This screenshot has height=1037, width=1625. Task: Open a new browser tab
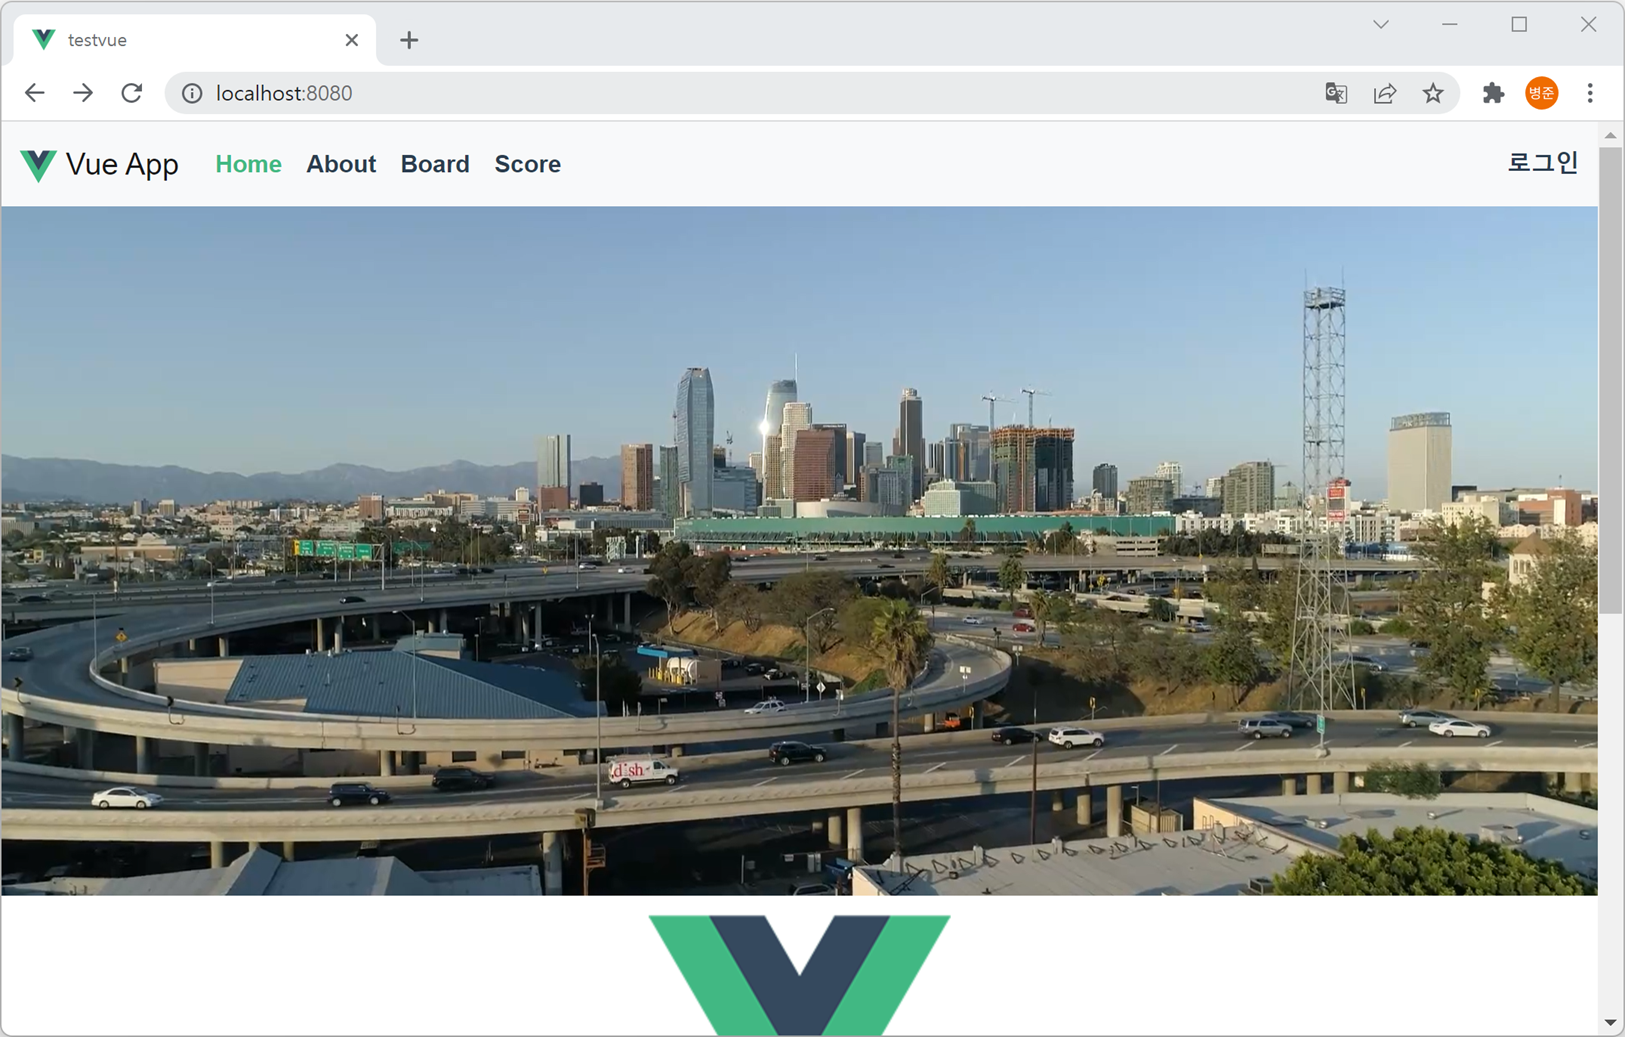pos(409,40)
